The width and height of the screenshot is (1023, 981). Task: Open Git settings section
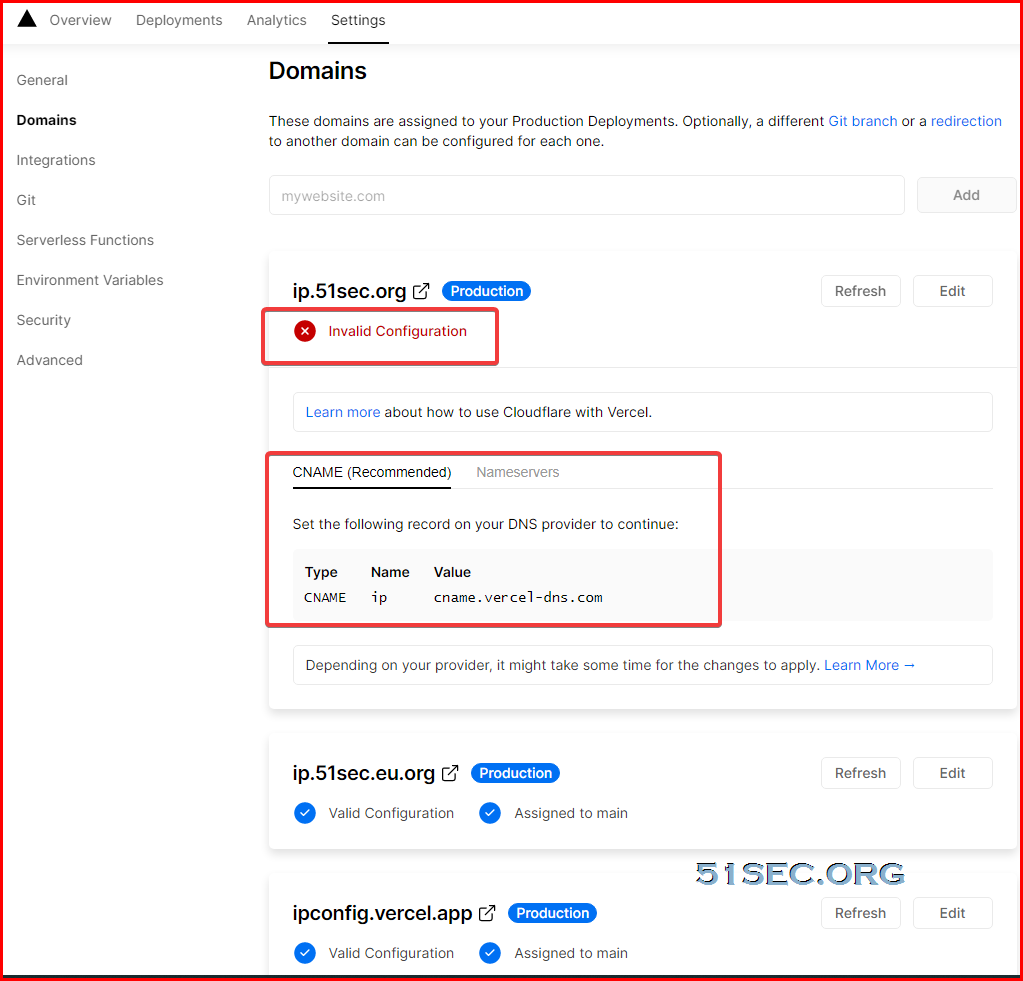coord(26,200)
